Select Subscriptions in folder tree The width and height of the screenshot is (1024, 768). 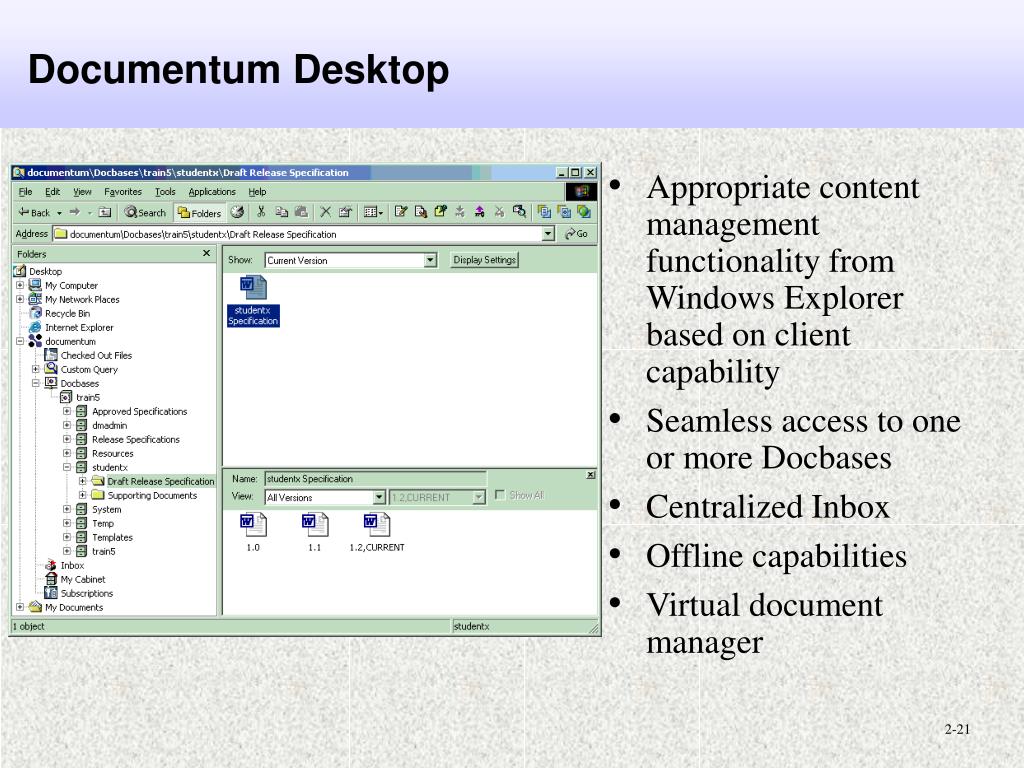(x=78, y=593)
